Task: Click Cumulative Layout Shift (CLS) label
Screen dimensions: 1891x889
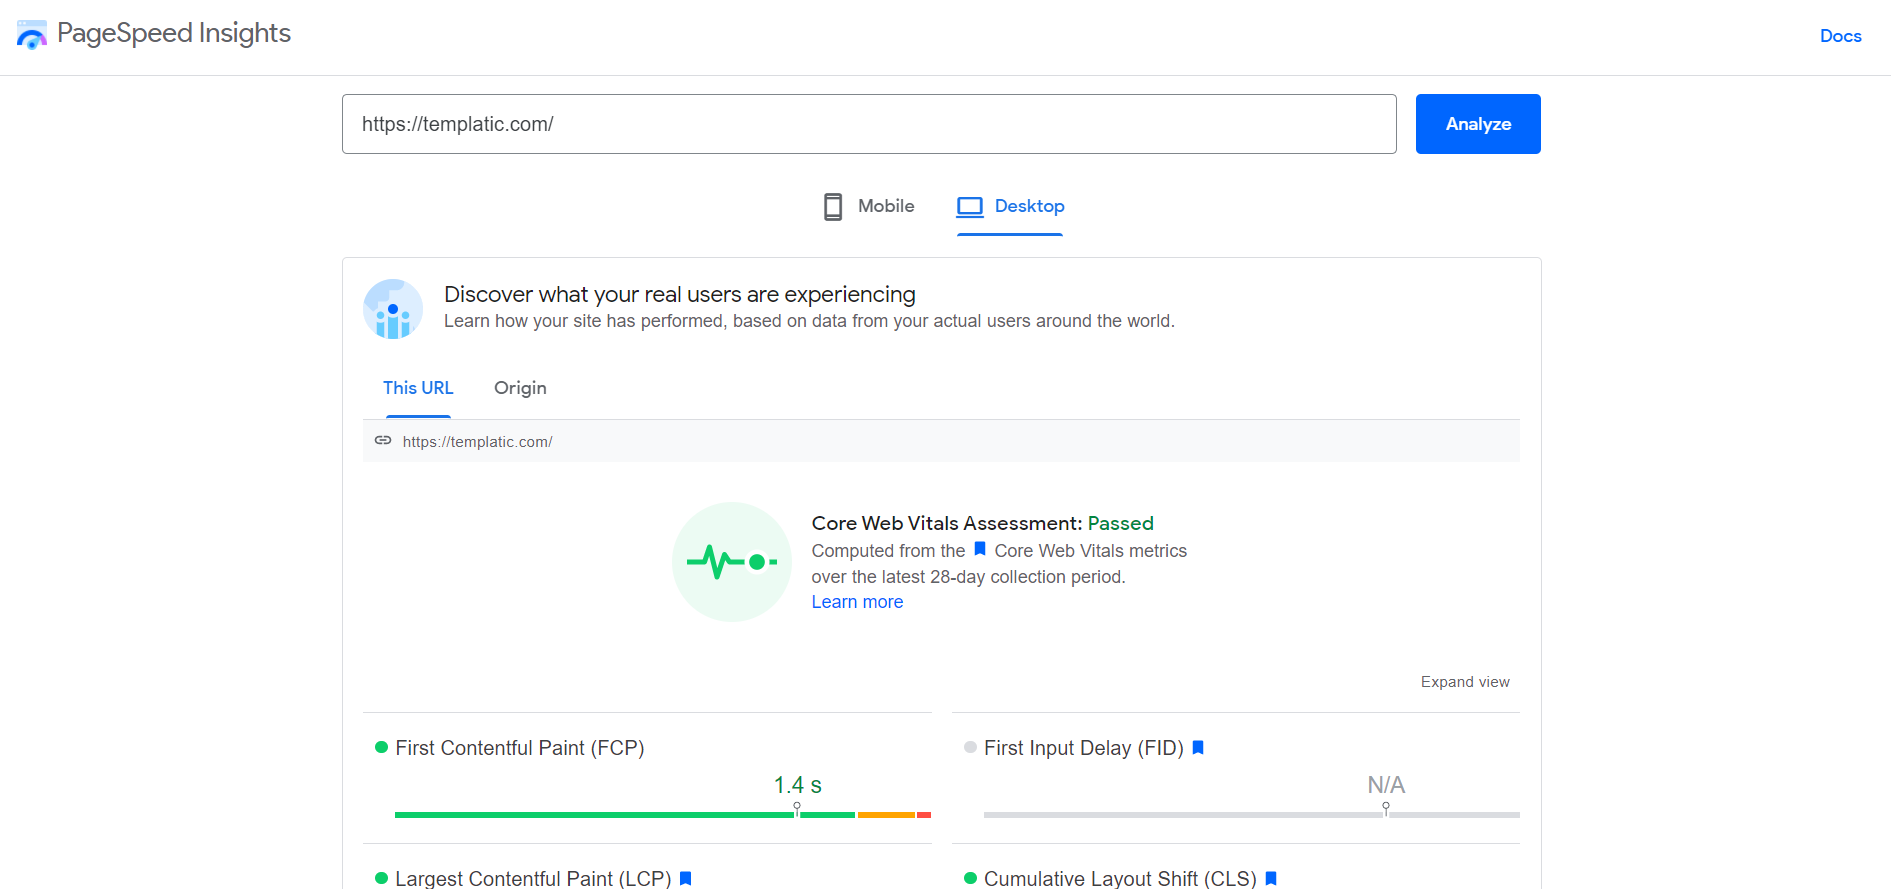Action: point(1120,878)
